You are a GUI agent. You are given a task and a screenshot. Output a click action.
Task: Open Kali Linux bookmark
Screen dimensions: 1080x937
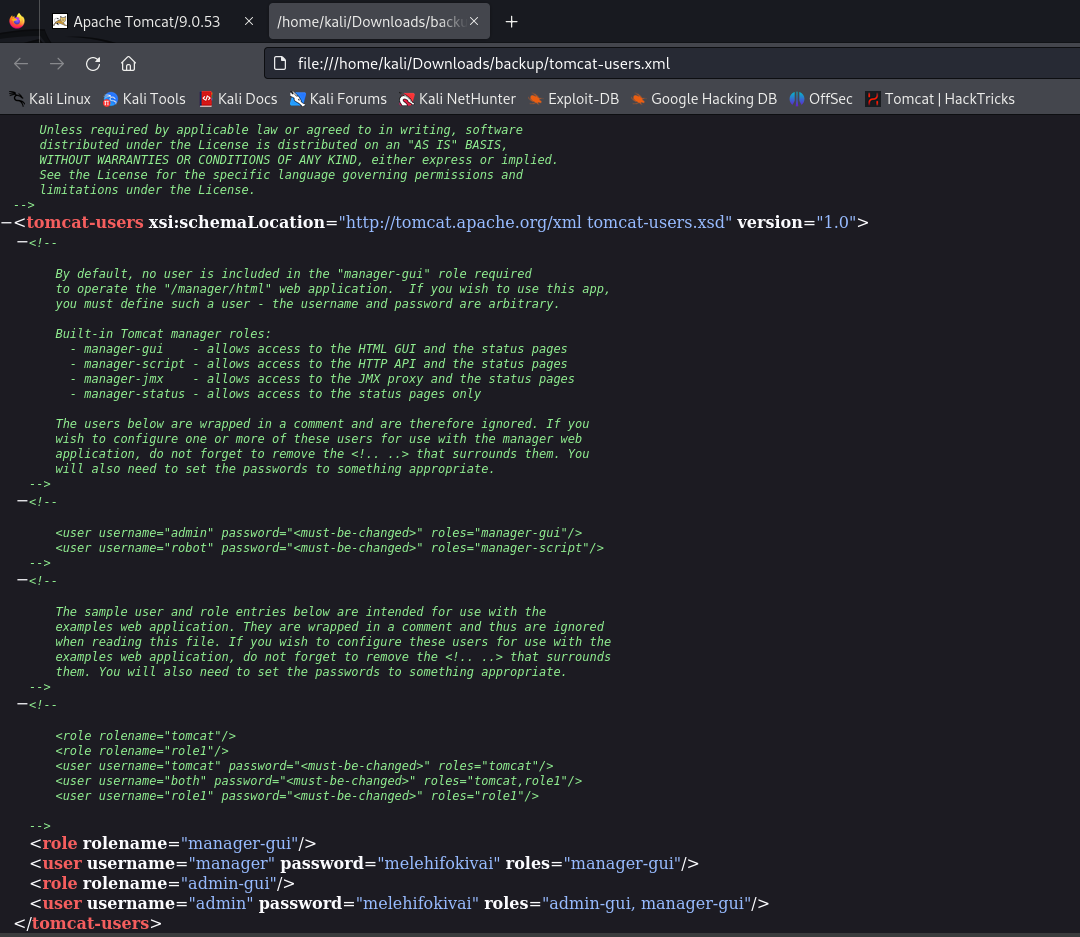50,99
